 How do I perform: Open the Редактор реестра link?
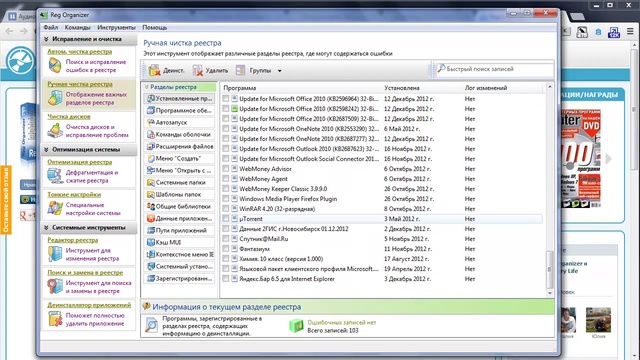73,240
